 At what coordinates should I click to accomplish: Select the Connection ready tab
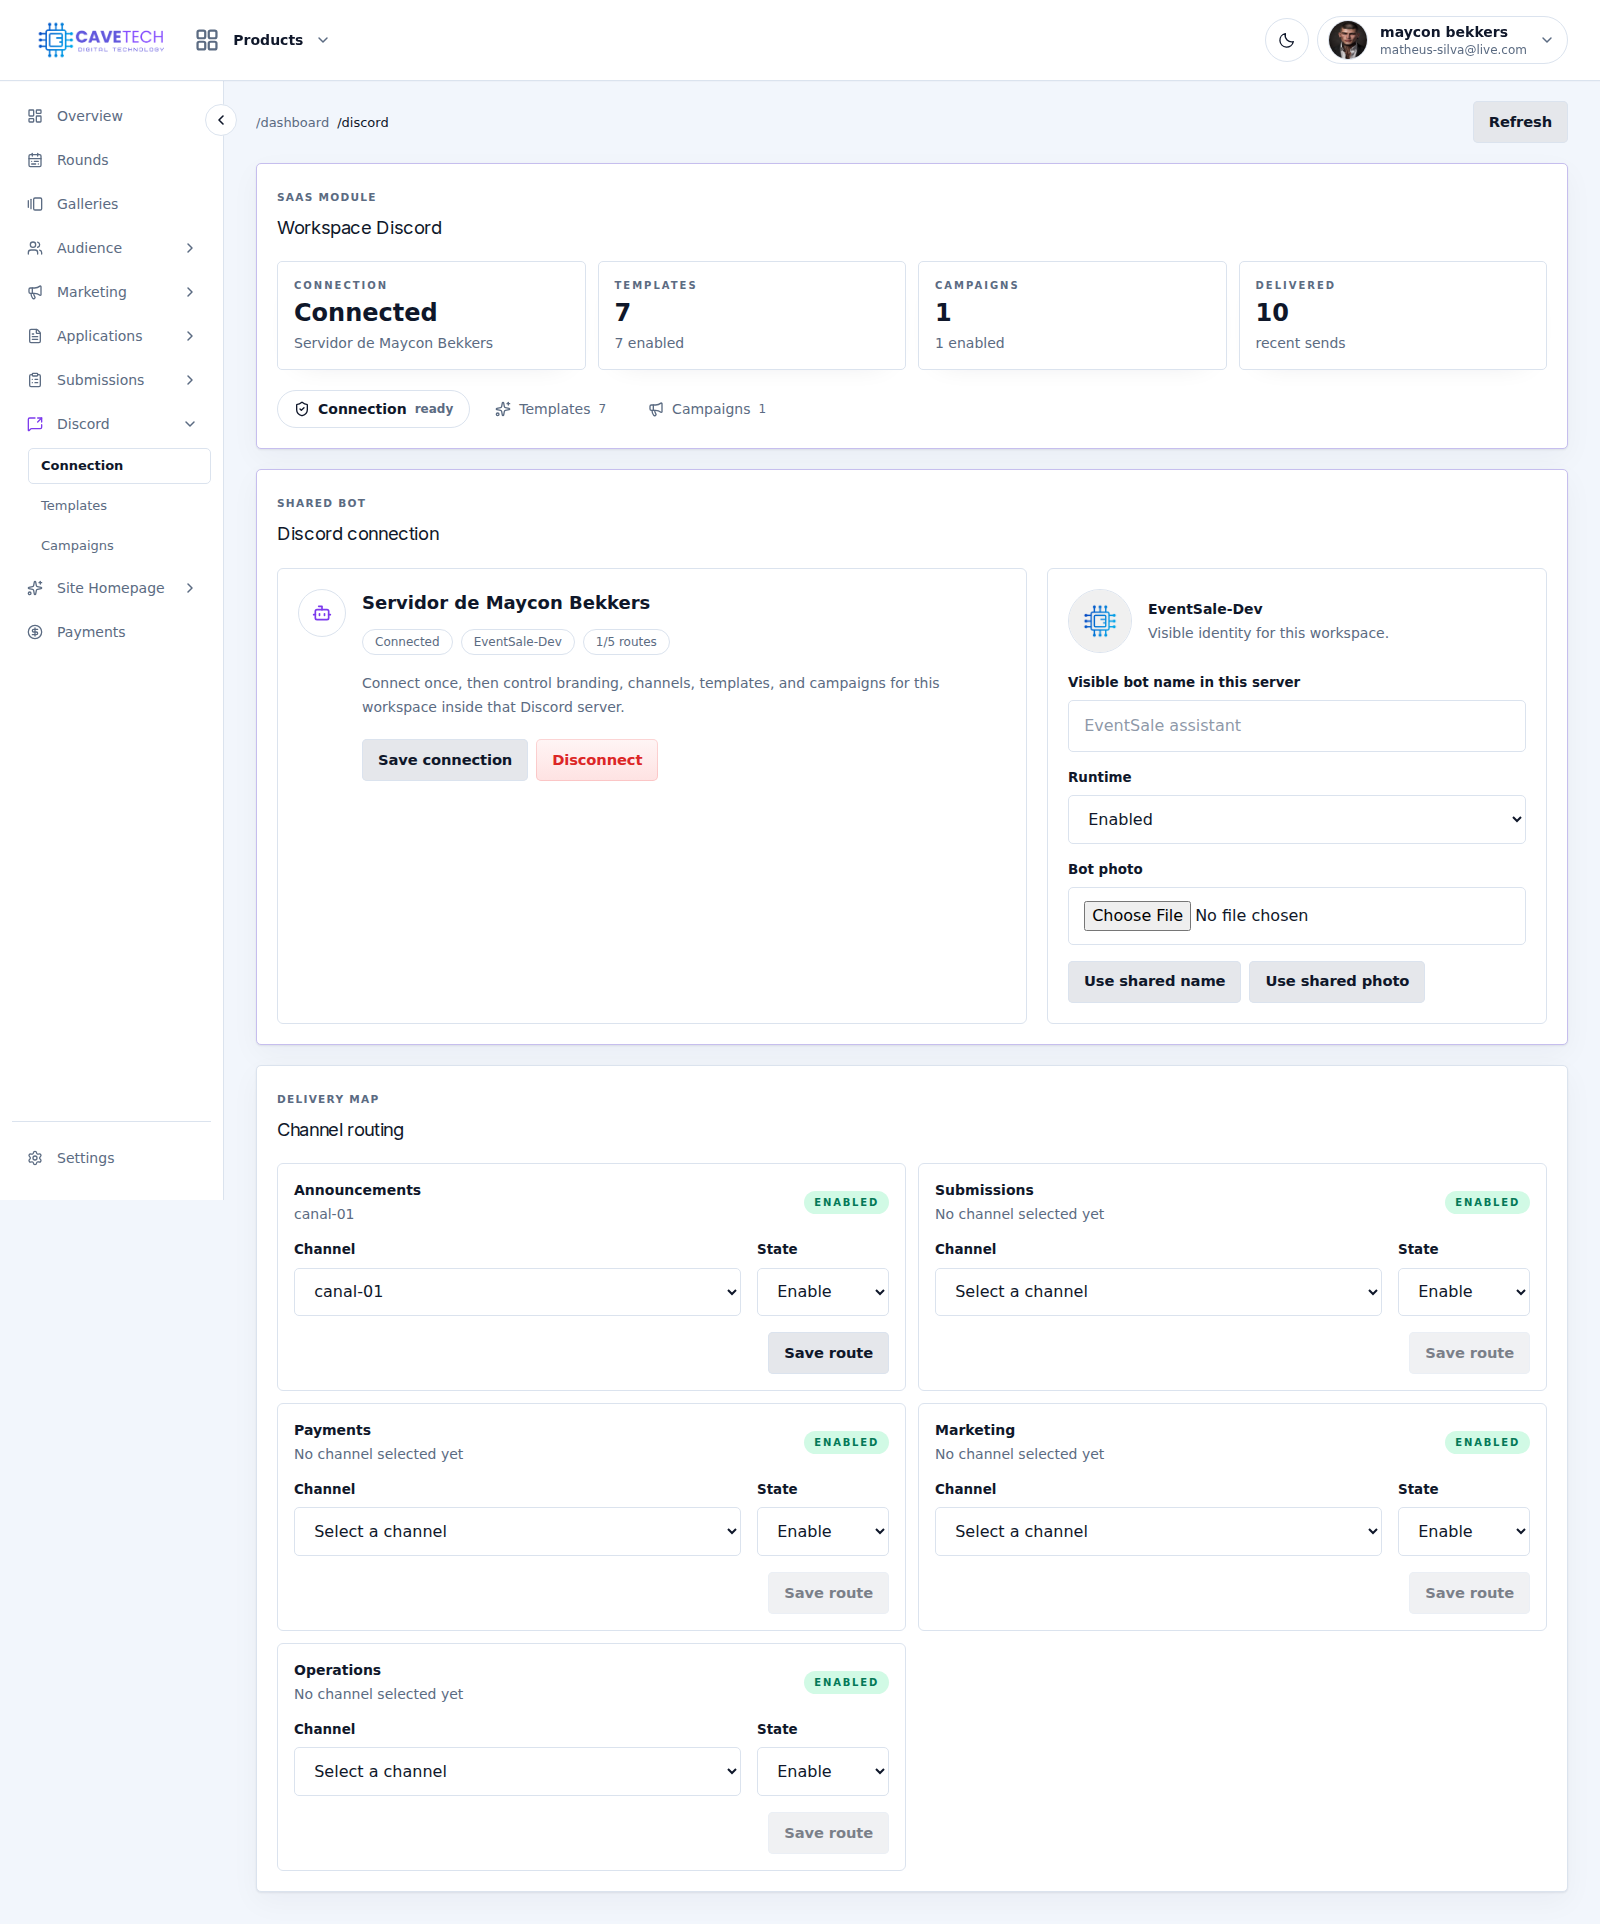pyautogui.click(x=373, y=409)
